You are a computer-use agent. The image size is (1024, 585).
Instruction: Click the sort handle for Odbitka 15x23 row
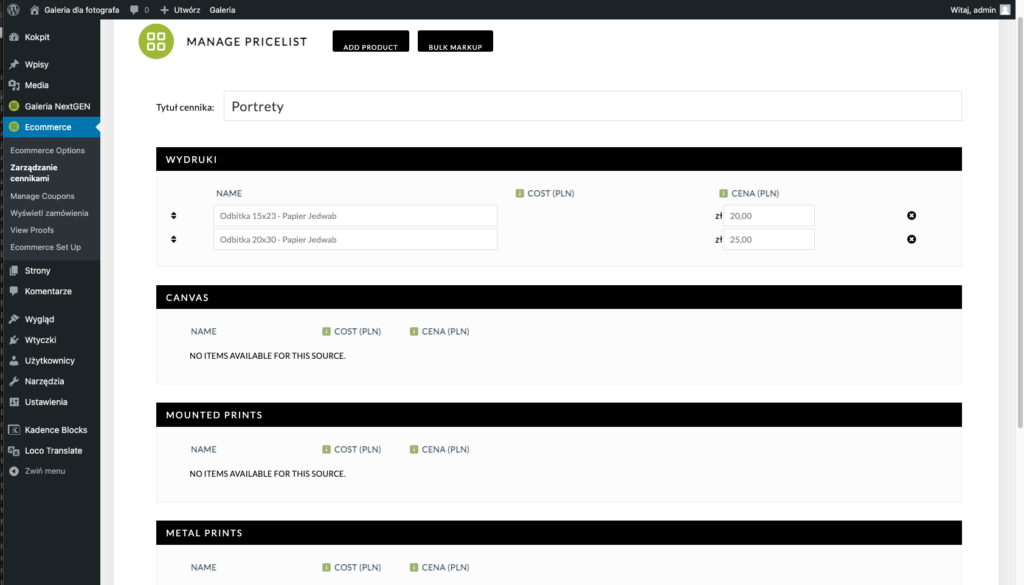pyautogui.click(x=174, y=216)
